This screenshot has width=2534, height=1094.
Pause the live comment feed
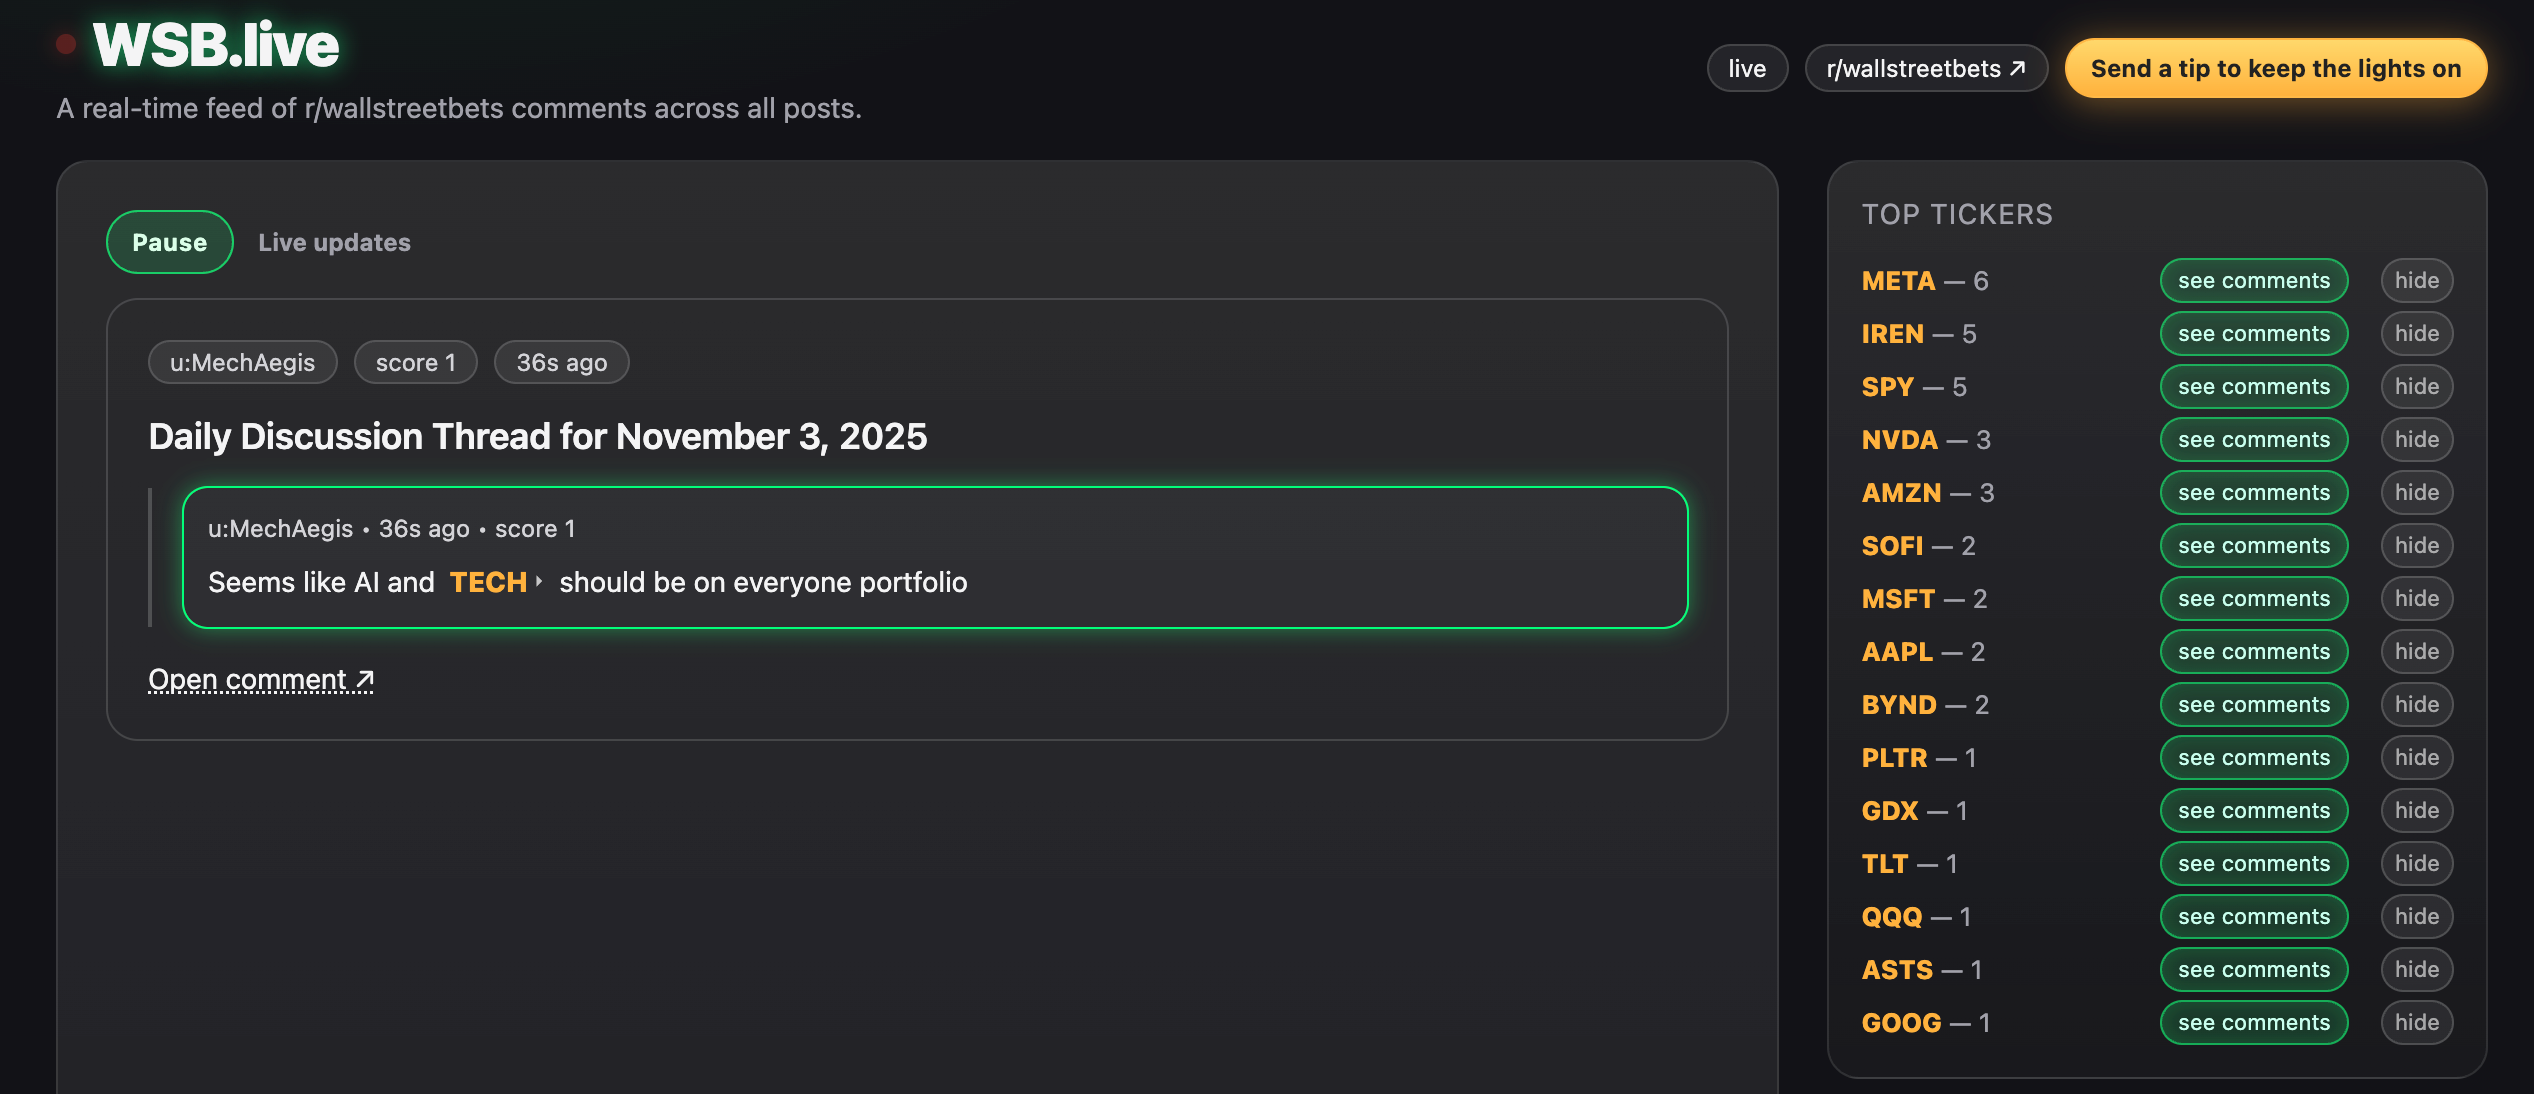[170, 242]
